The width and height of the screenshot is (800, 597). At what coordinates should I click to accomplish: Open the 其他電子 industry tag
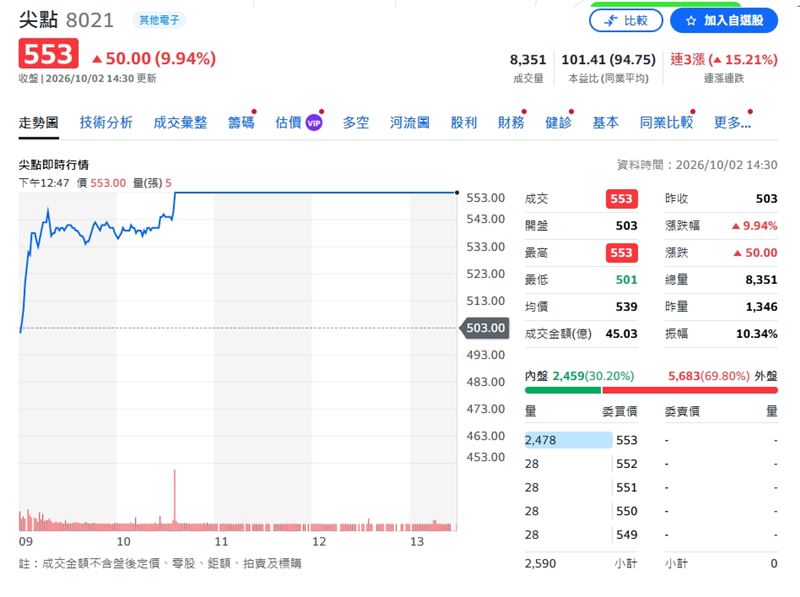159,20
